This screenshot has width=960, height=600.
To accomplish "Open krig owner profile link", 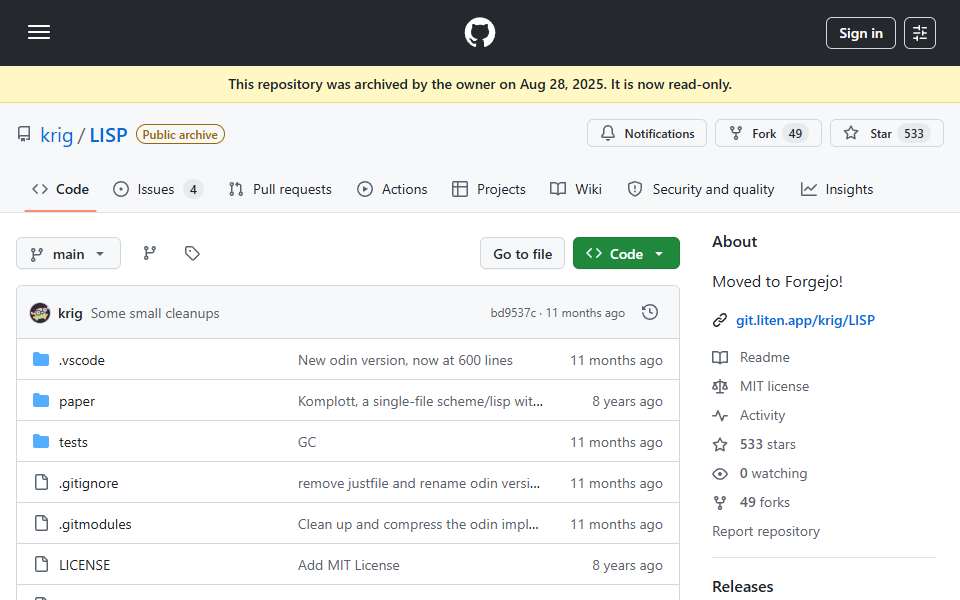I will pos(56,135).
